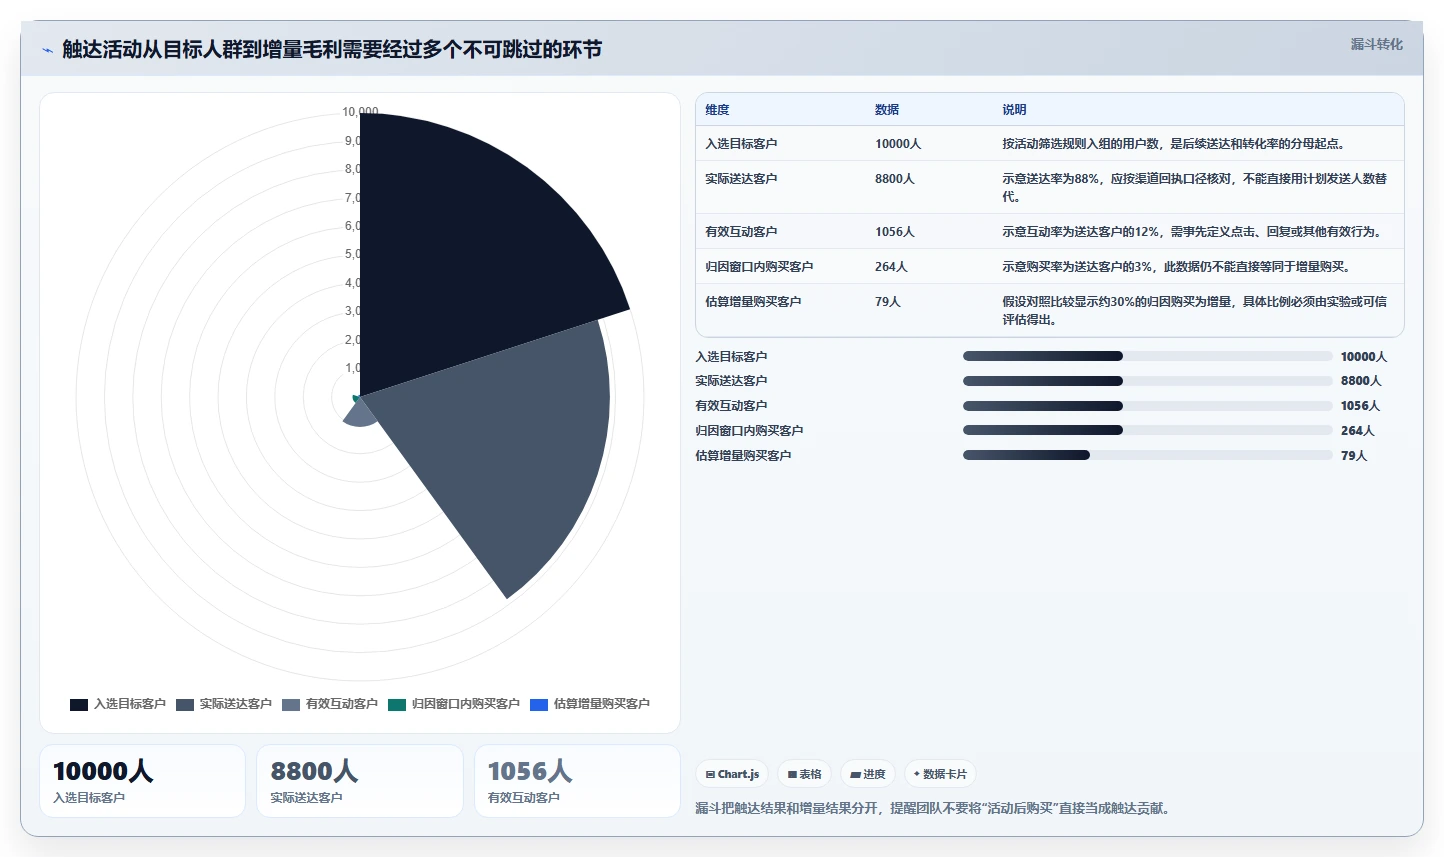
Task: Click the 79人 value beside the progress bar
Action: (1354, 456)
